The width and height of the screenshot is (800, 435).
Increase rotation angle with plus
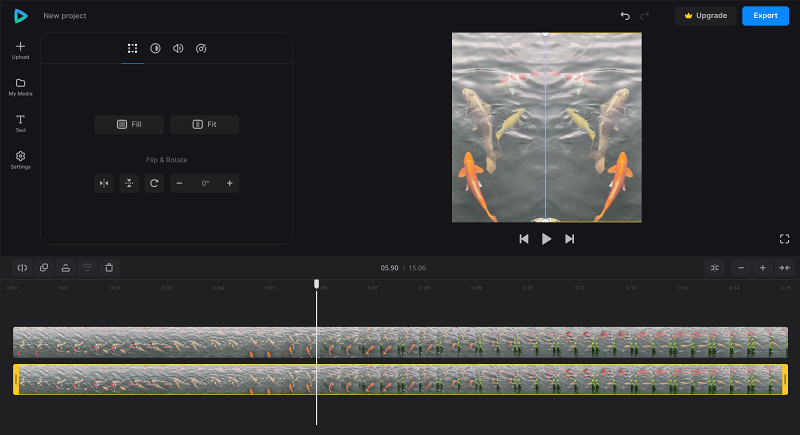point(230,183)
